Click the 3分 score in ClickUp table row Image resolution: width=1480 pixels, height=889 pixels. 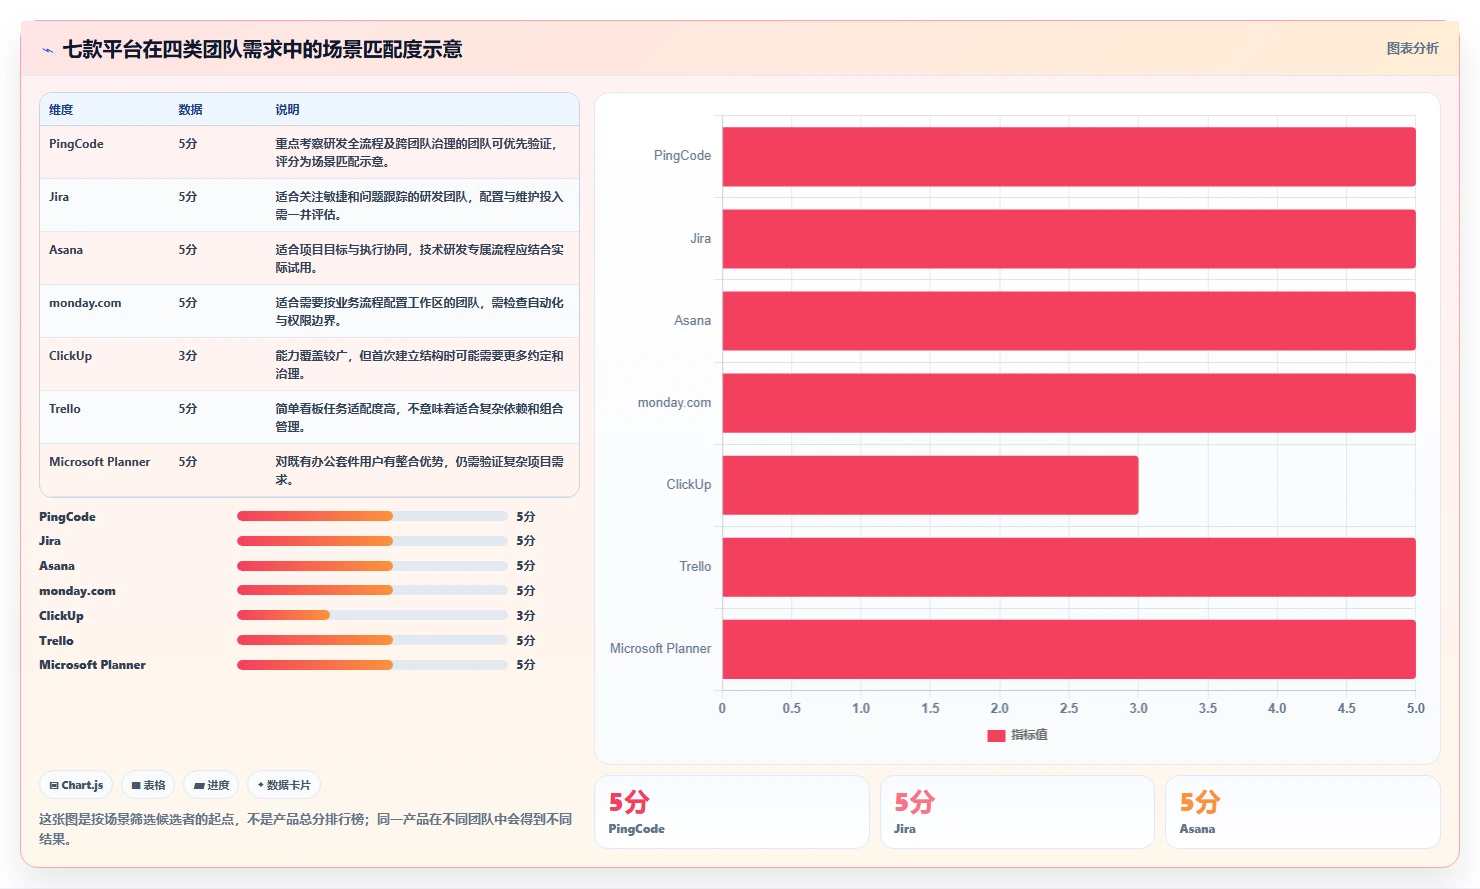pyautogui.click(x=188, y=356)
